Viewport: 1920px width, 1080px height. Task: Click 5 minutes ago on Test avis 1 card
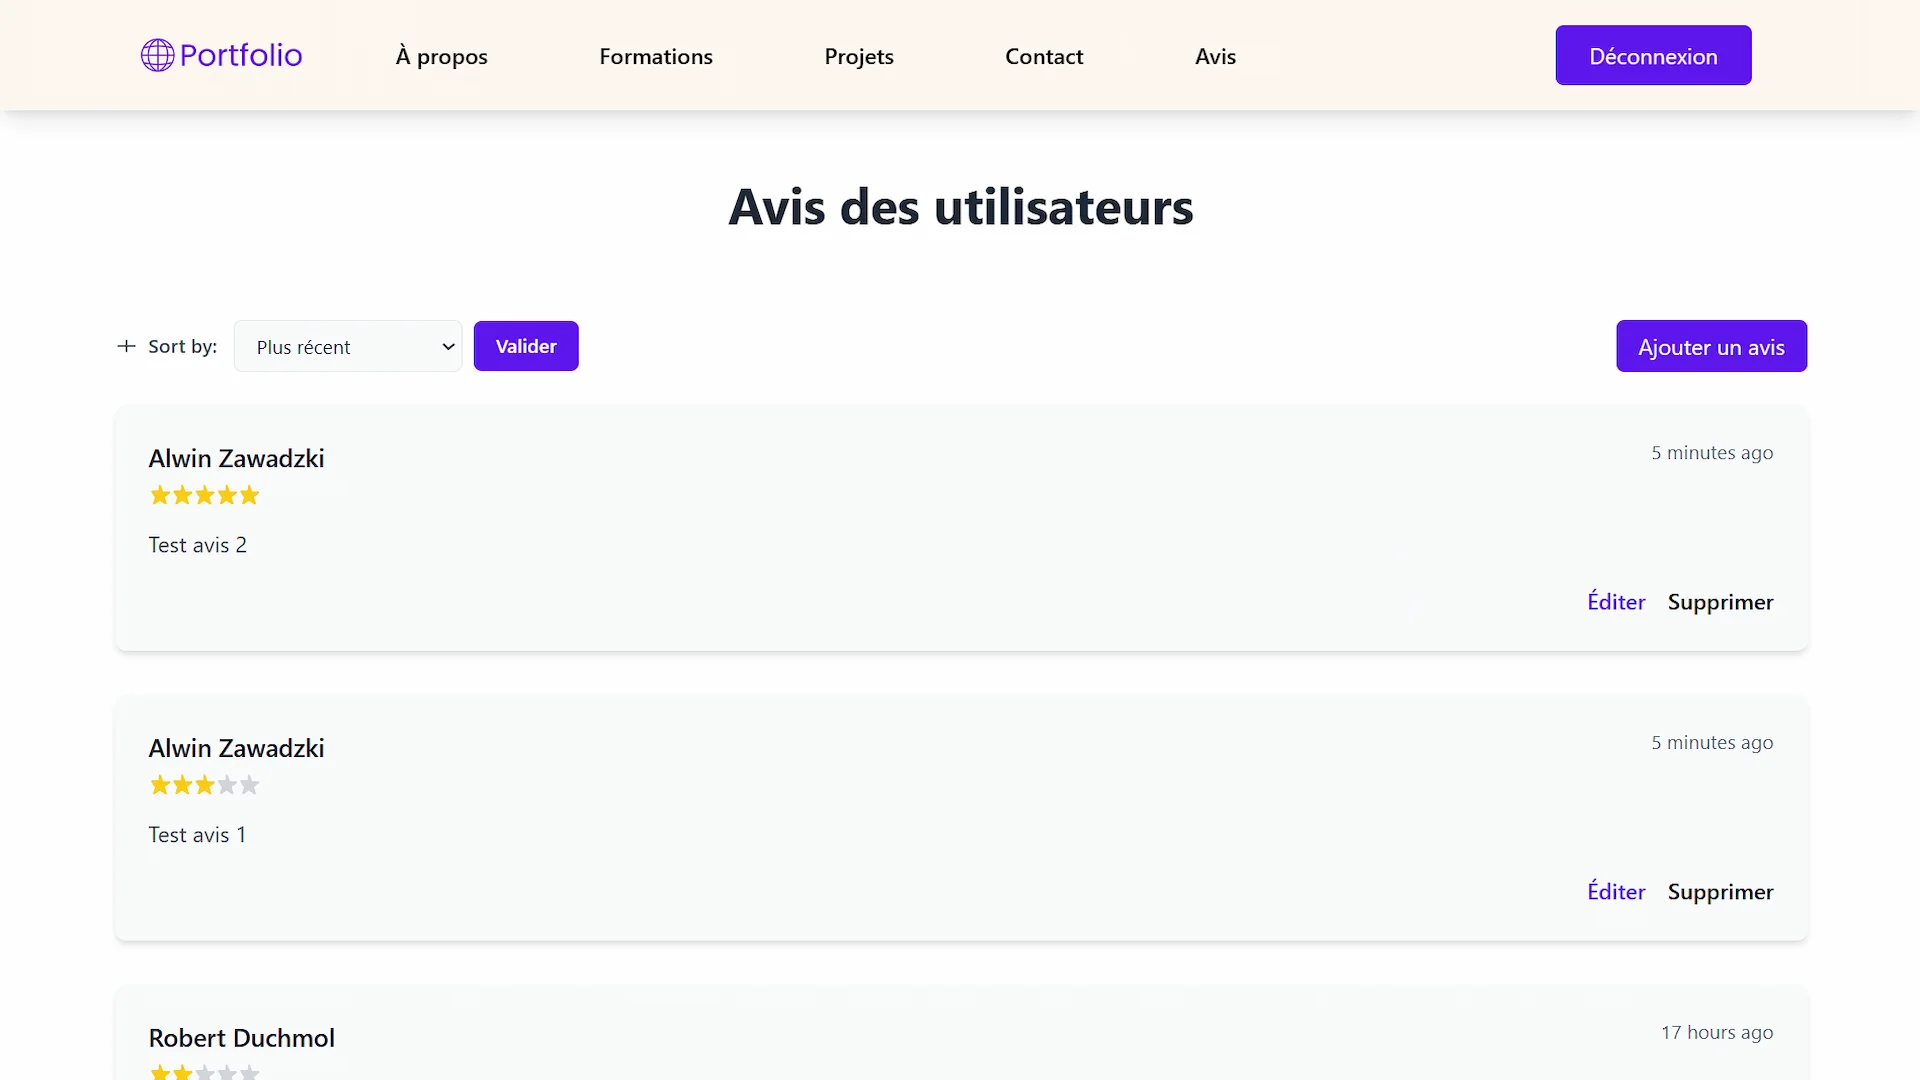tap(1712, 742)
